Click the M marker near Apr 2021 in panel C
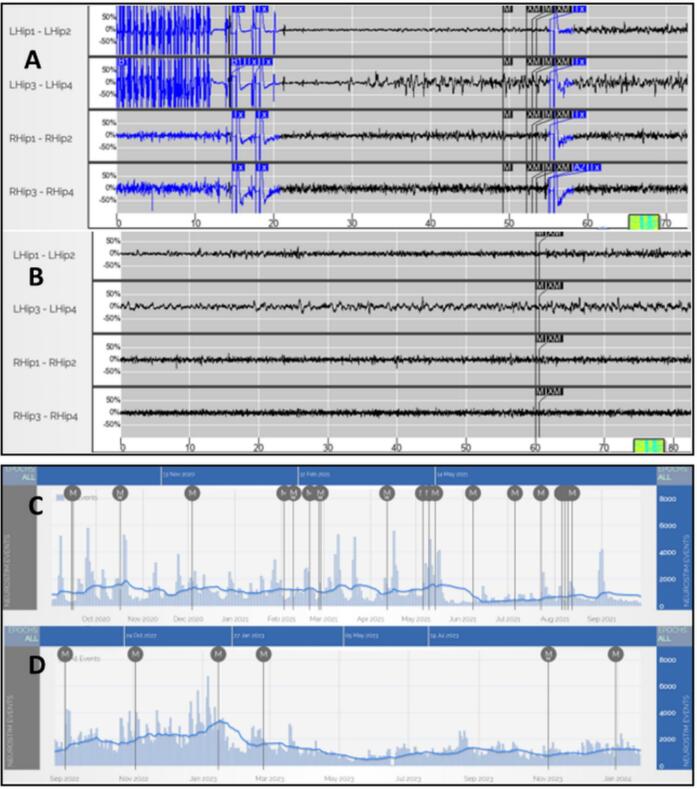Viewport: 697px width, 789px height. point(386,493)
